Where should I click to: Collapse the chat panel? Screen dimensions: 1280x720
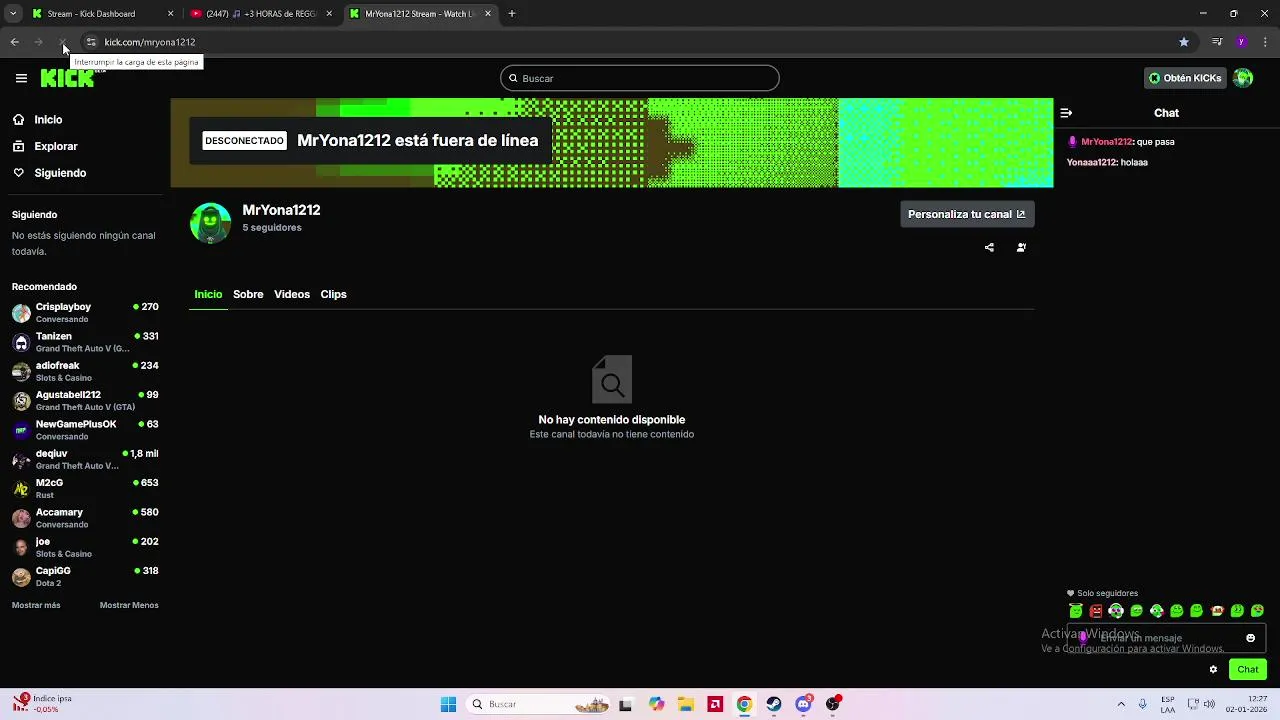tap(1066, 113)
